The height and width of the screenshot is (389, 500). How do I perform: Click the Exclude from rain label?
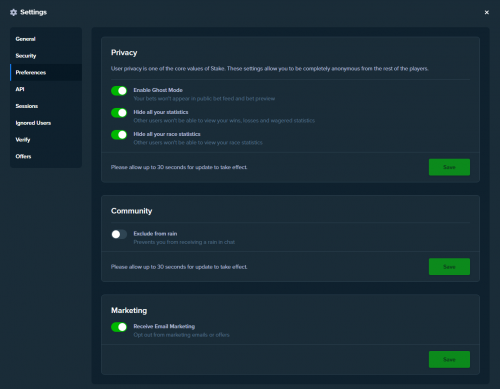155,234
